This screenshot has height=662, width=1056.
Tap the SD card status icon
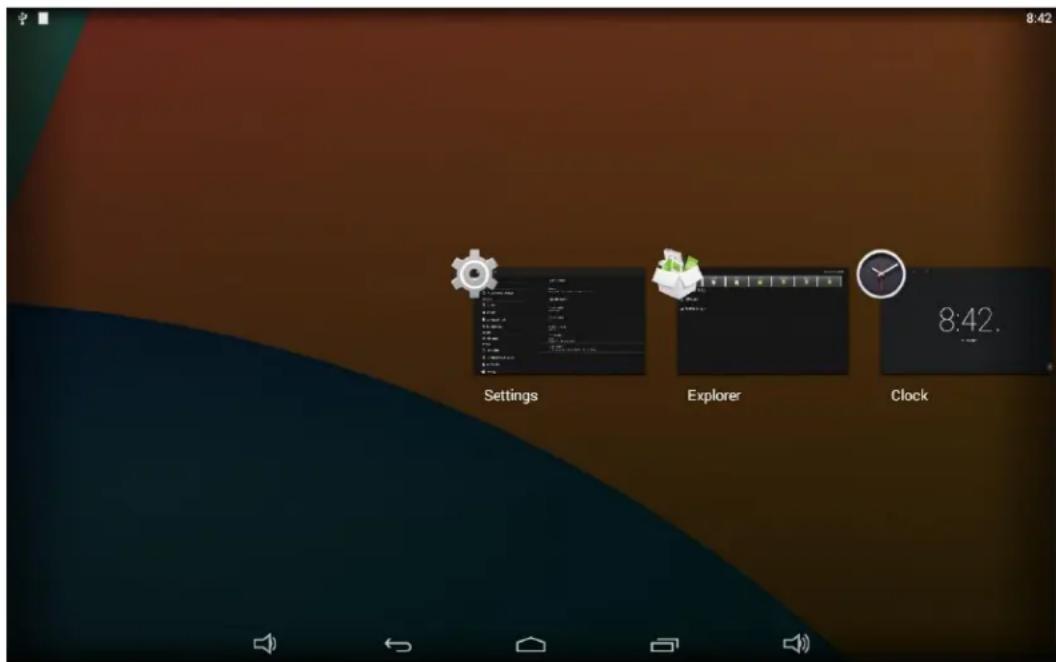43,18
